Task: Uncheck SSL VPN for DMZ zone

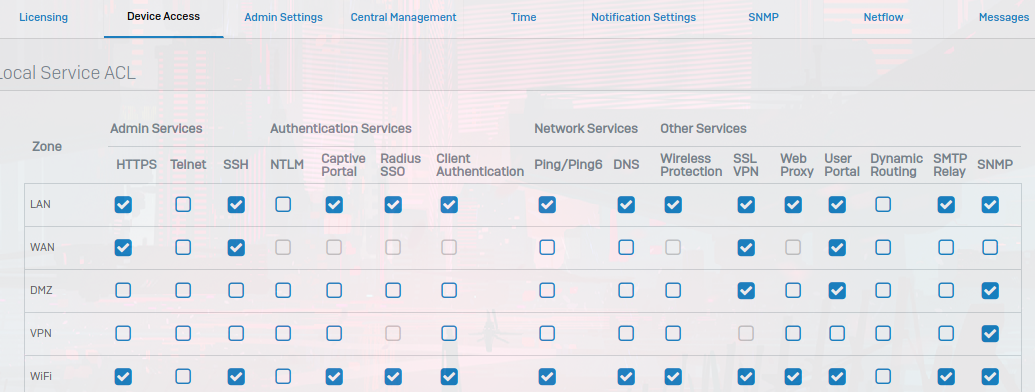Action: tap(746, 290)
